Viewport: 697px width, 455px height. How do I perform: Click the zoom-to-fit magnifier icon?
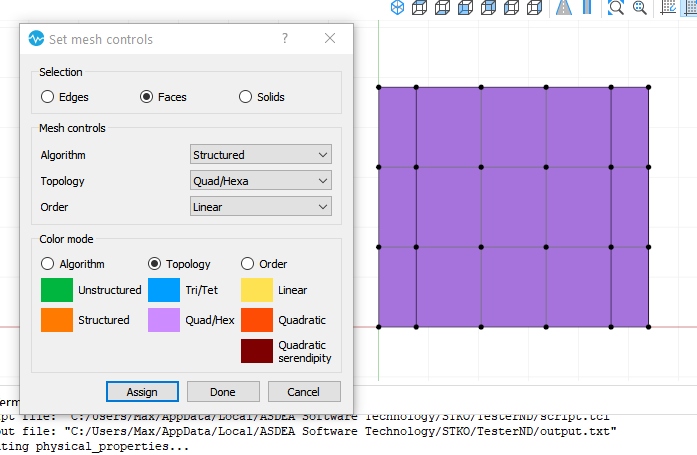pos(616,8)
